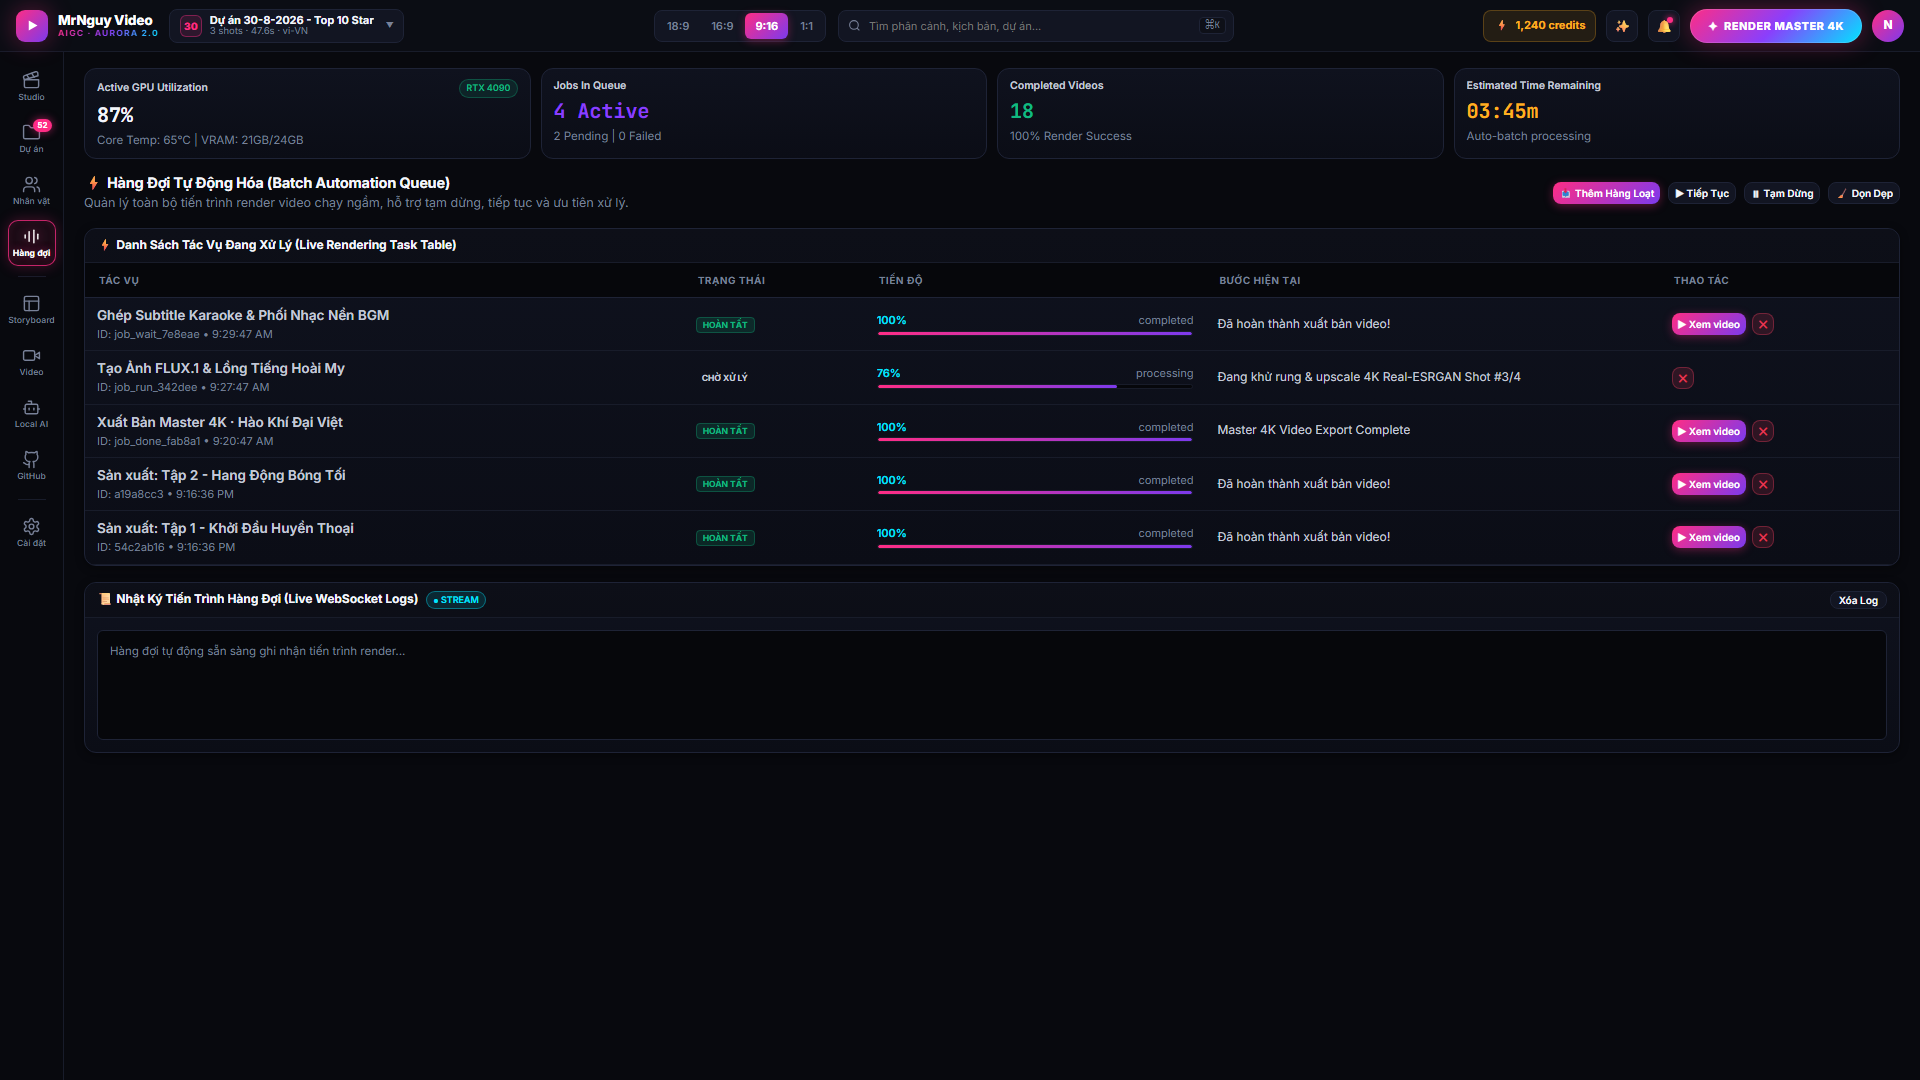
Task: Cancel the Ghép Subtitle Karaoke job
Action: click(x=1763, y=324)
